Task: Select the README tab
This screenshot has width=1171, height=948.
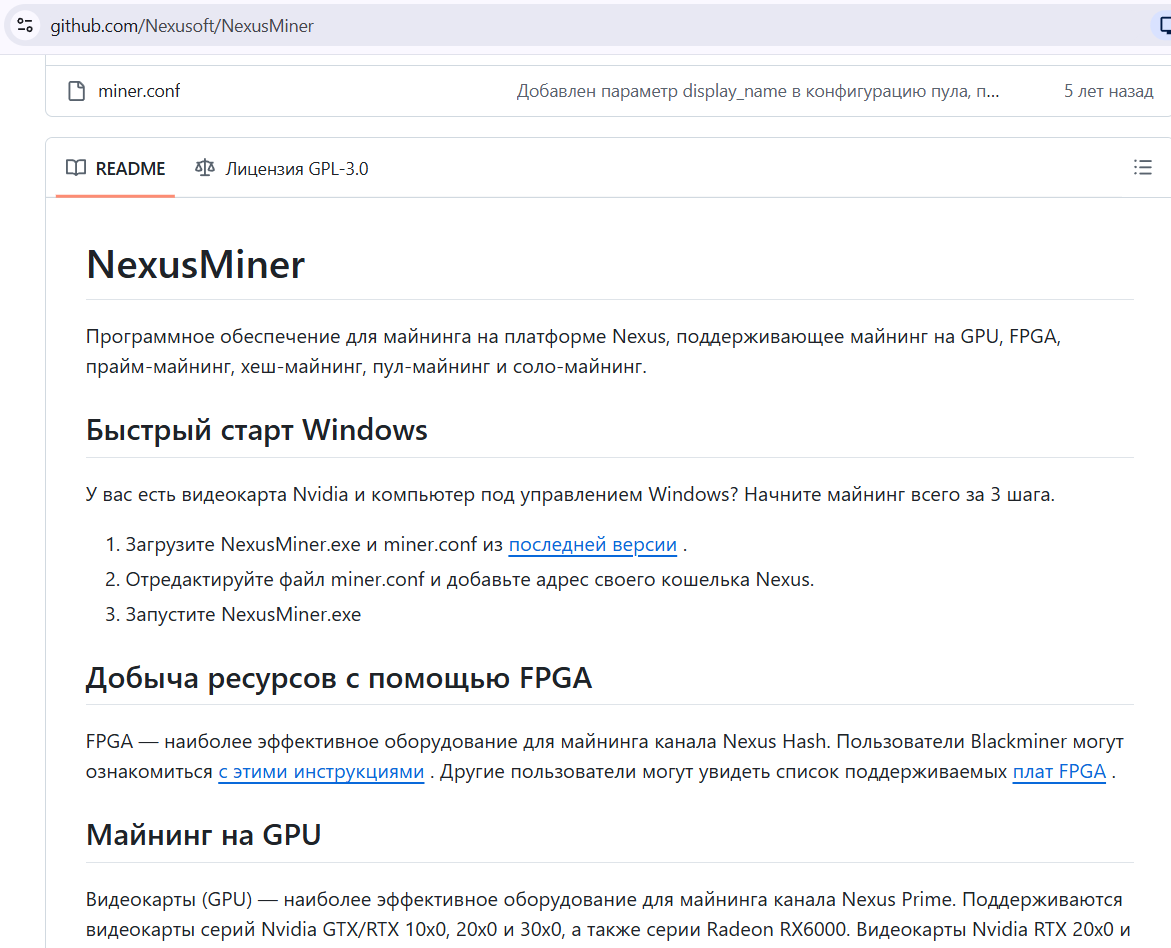Action: click(115, 169)
